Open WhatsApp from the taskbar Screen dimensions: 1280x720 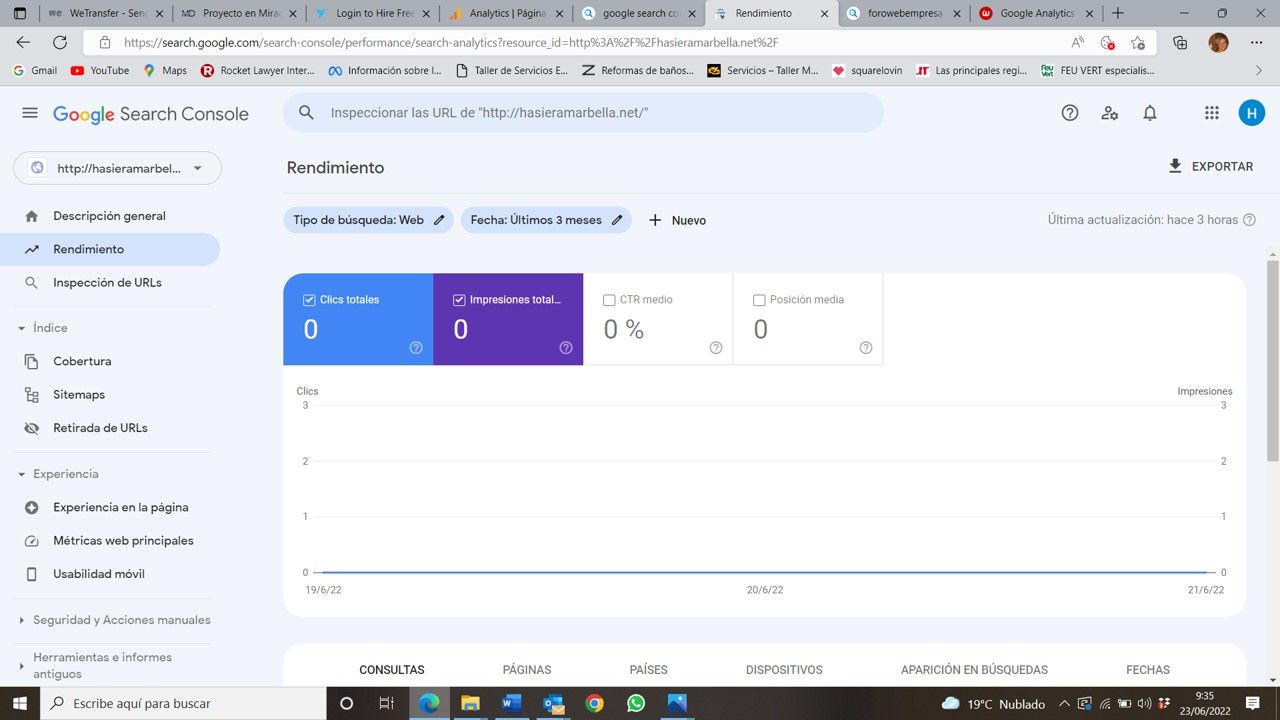[636, 703]
